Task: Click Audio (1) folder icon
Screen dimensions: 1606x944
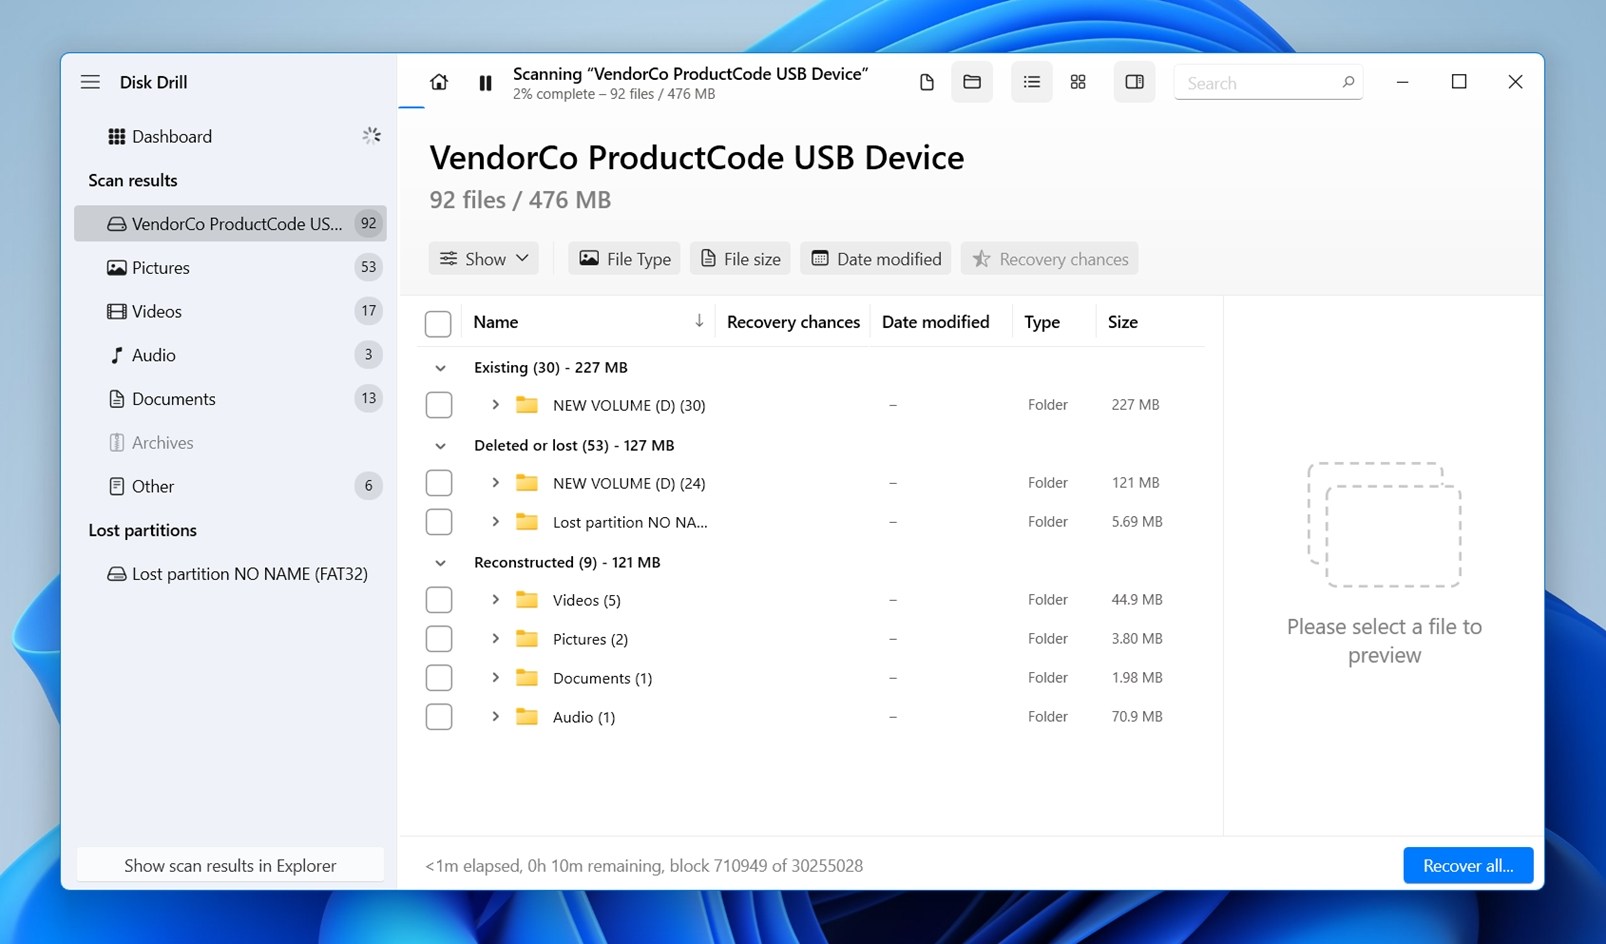Action: (527, 717)
